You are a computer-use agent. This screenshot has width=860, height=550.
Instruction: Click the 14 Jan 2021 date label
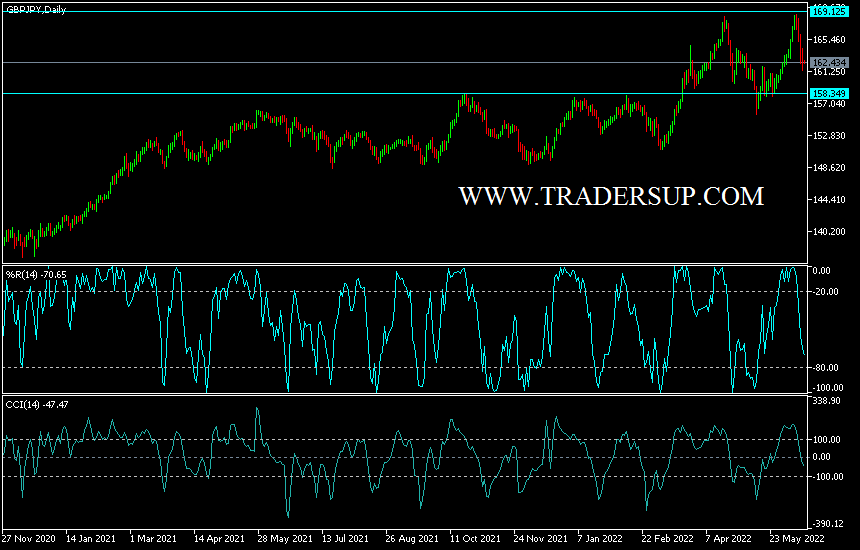coord(90,538)
